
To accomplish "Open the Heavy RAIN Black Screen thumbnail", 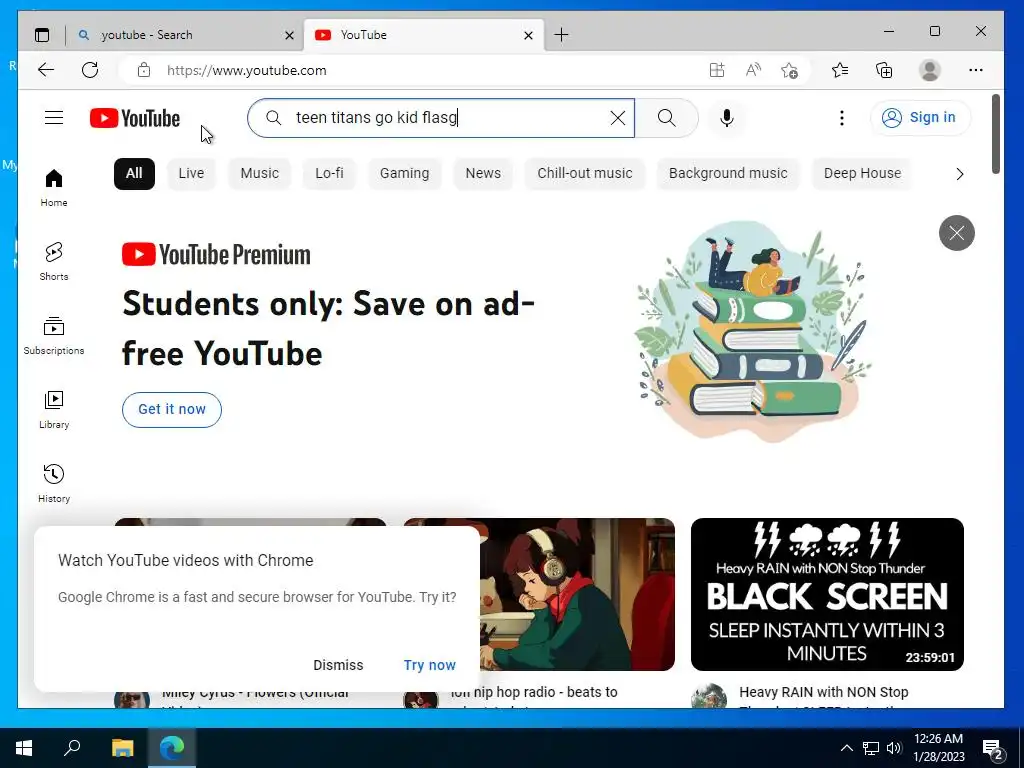I will (x=827, y=594).
